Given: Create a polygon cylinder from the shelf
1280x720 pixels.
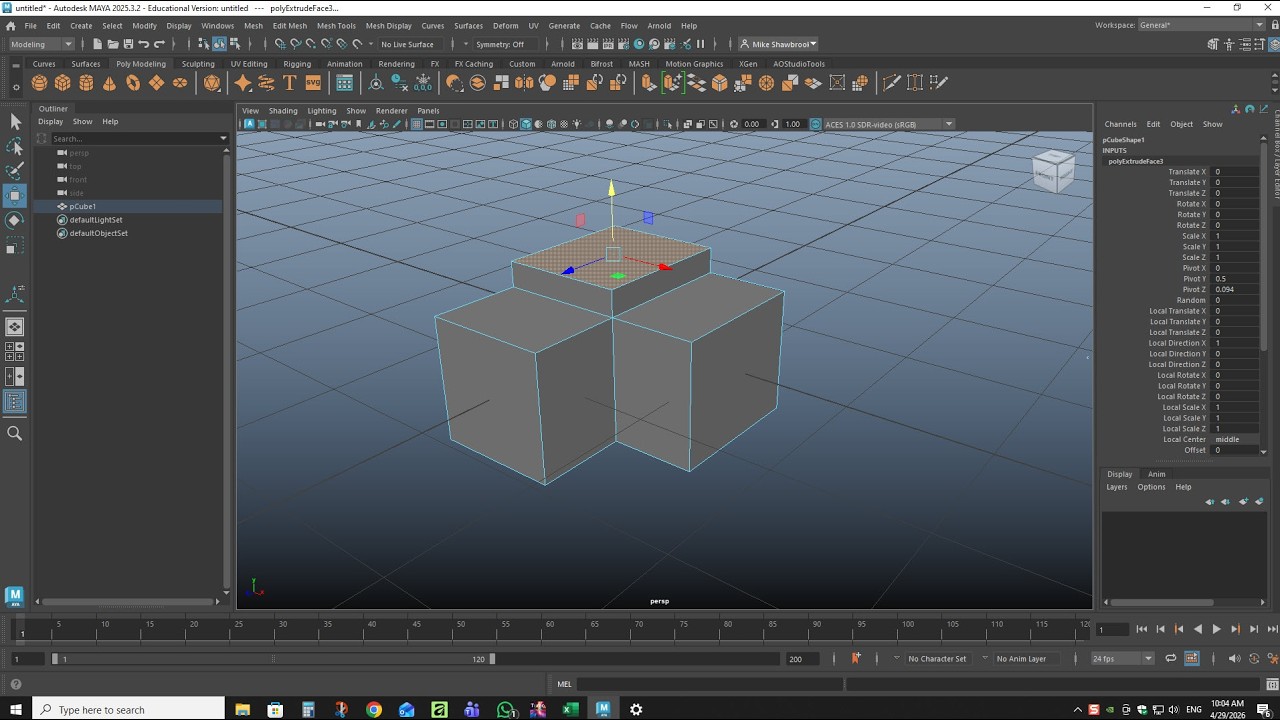Looking at the screenshot, I should tap(86, 83).
